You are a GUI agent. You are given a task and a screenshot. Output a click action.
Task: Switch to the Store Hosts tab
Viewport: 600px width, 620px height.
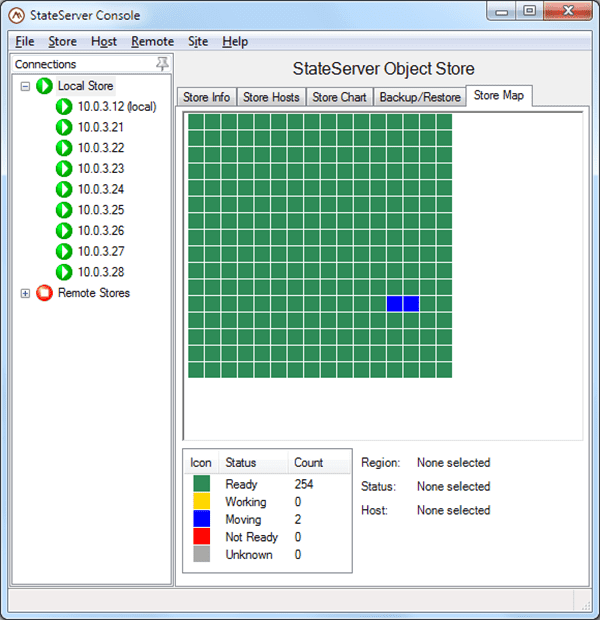[271, 97]
